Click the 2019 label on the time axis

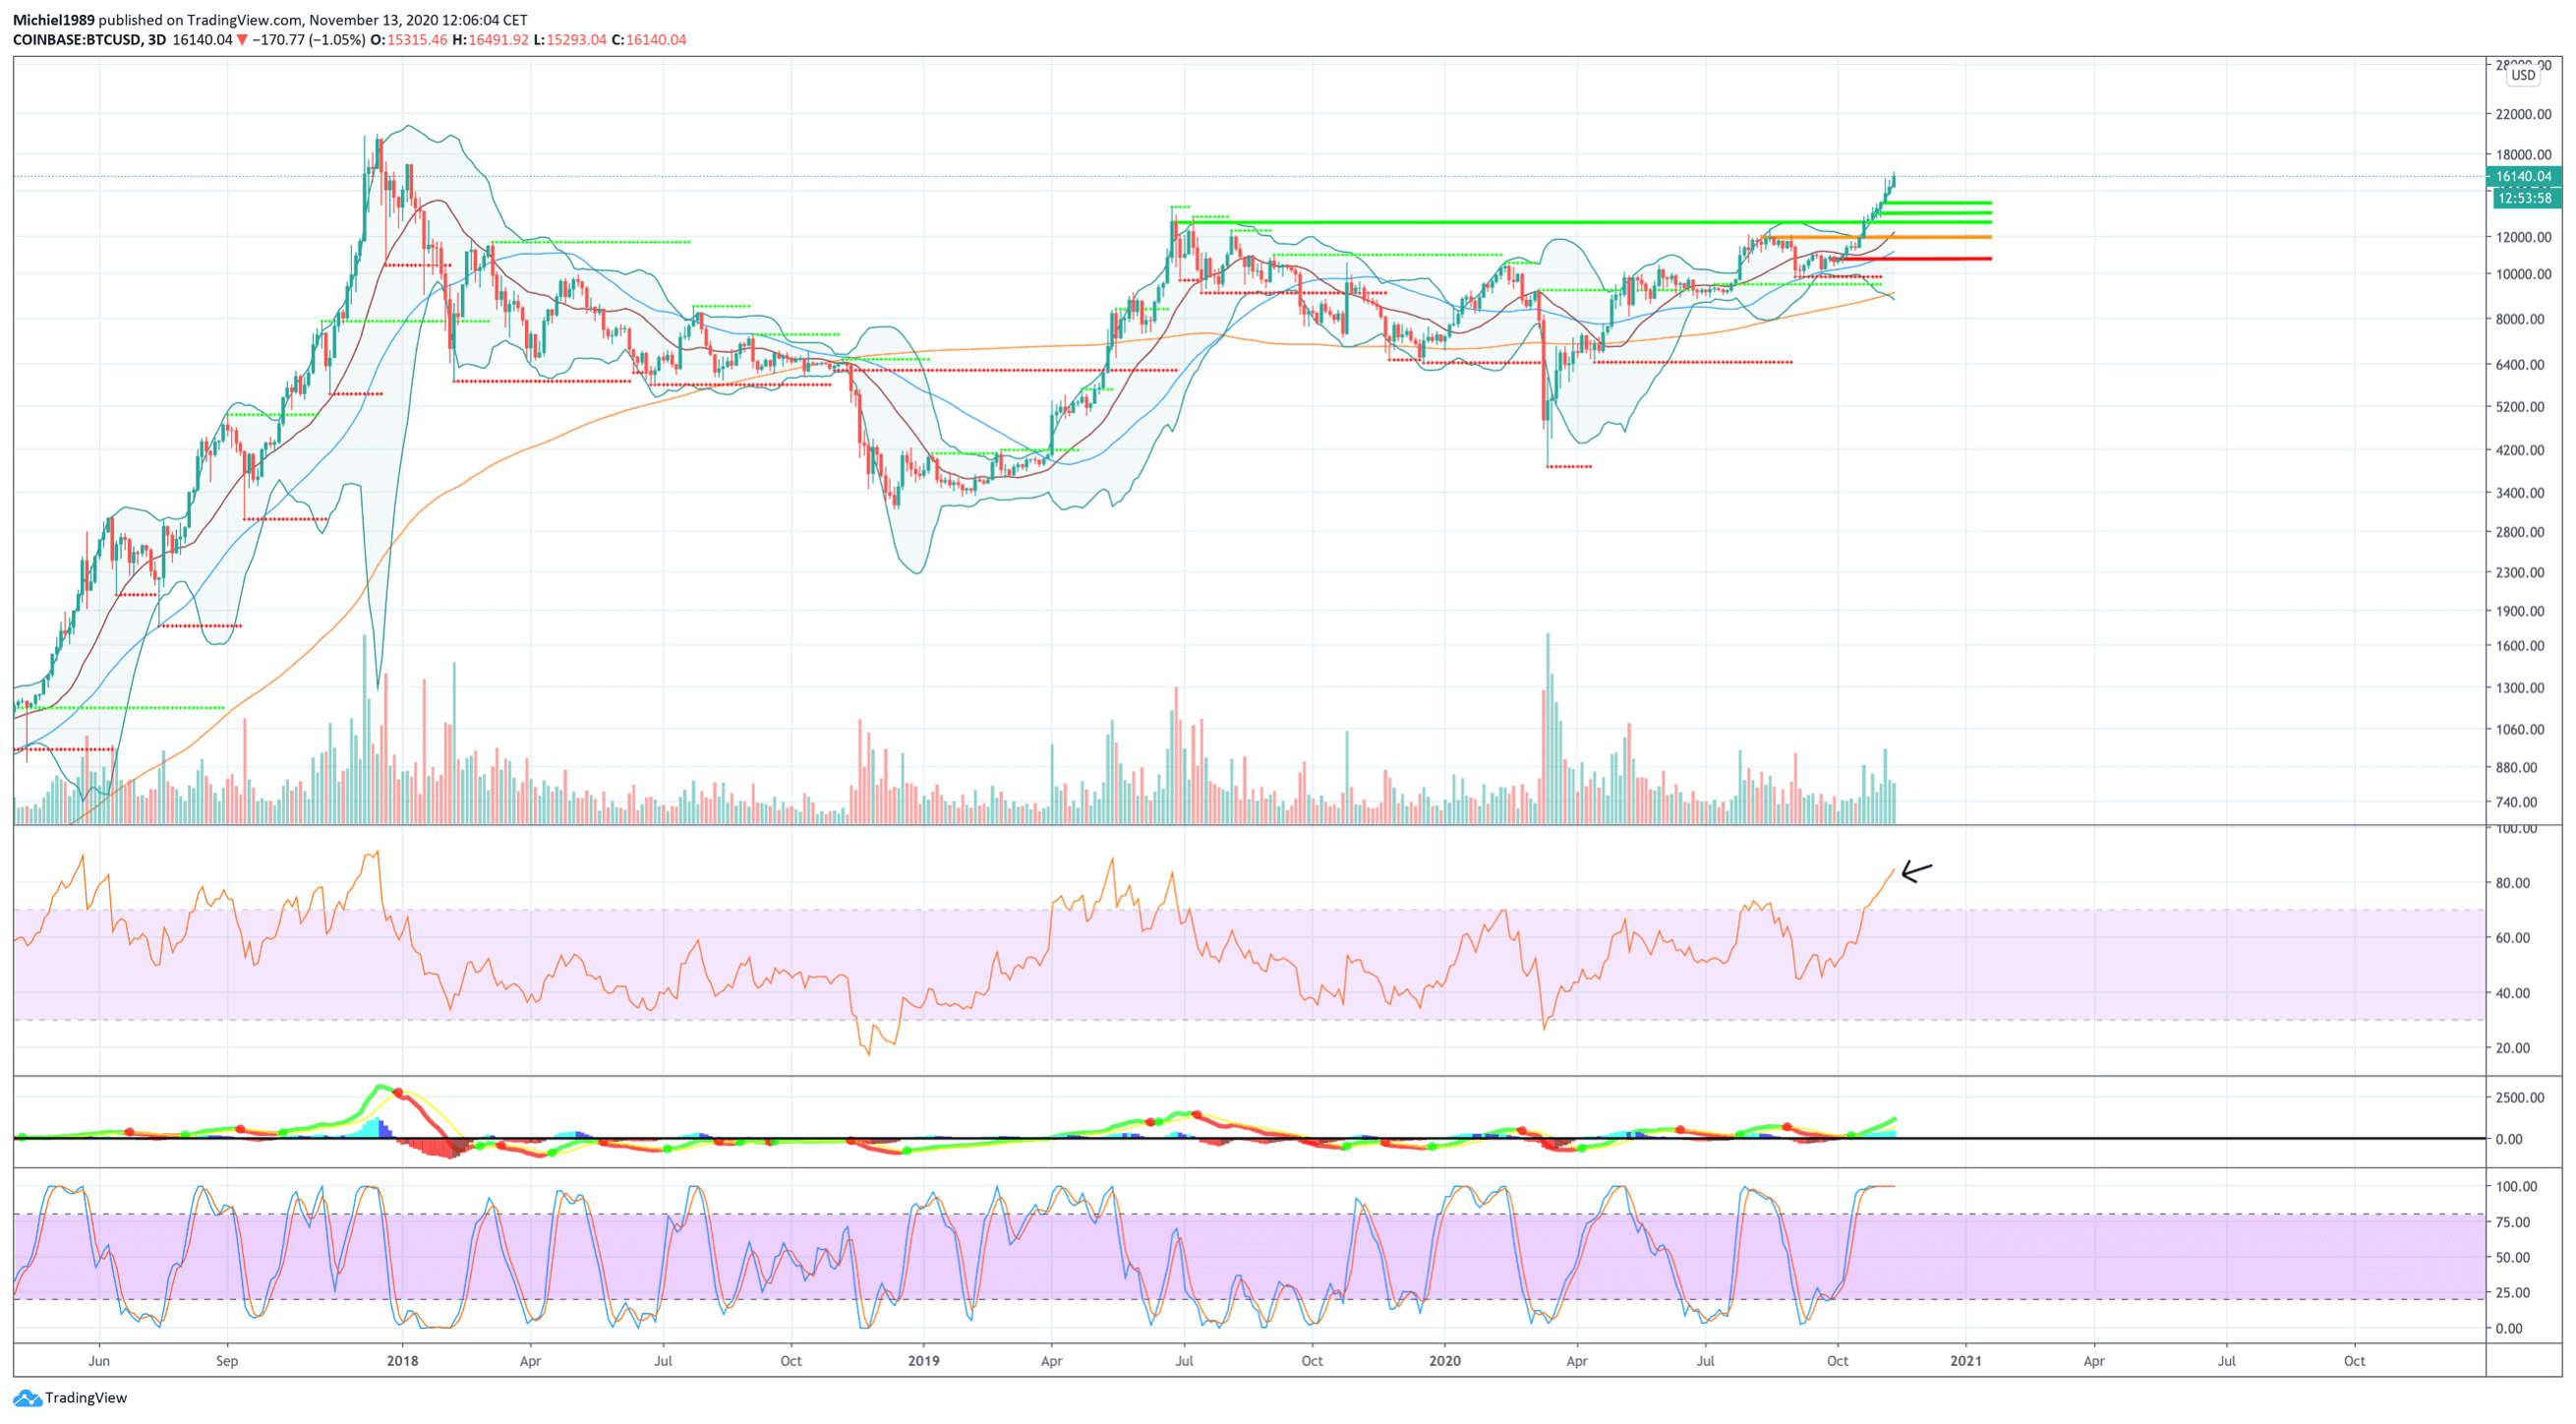tap(923, 1361)
